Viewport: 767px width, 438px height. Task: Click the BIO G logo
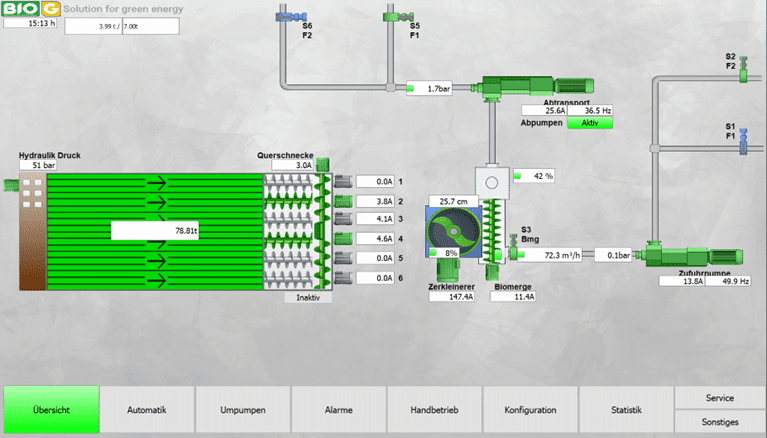click(x=31, y=8)
